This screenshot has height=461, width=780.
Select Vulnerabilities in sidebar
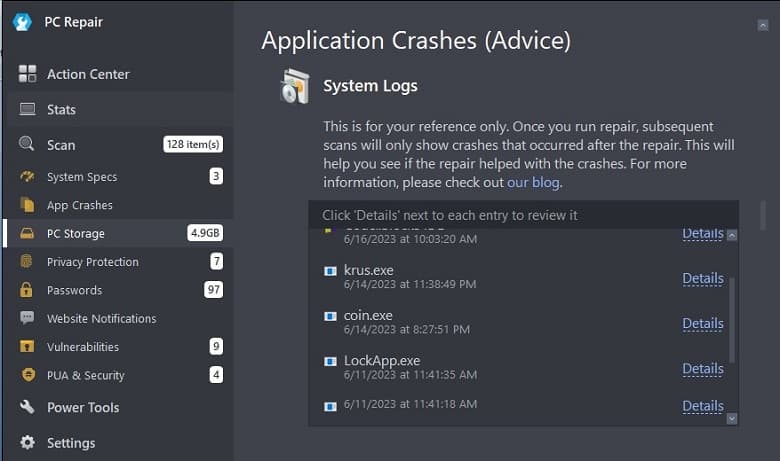[118, 347]
